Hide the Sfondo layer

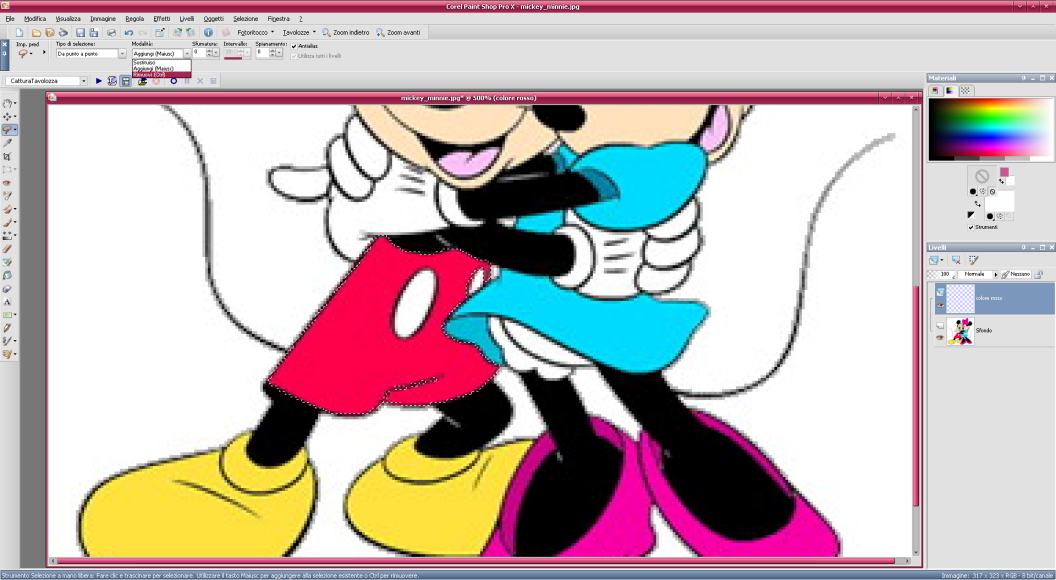tap(940, 337)
